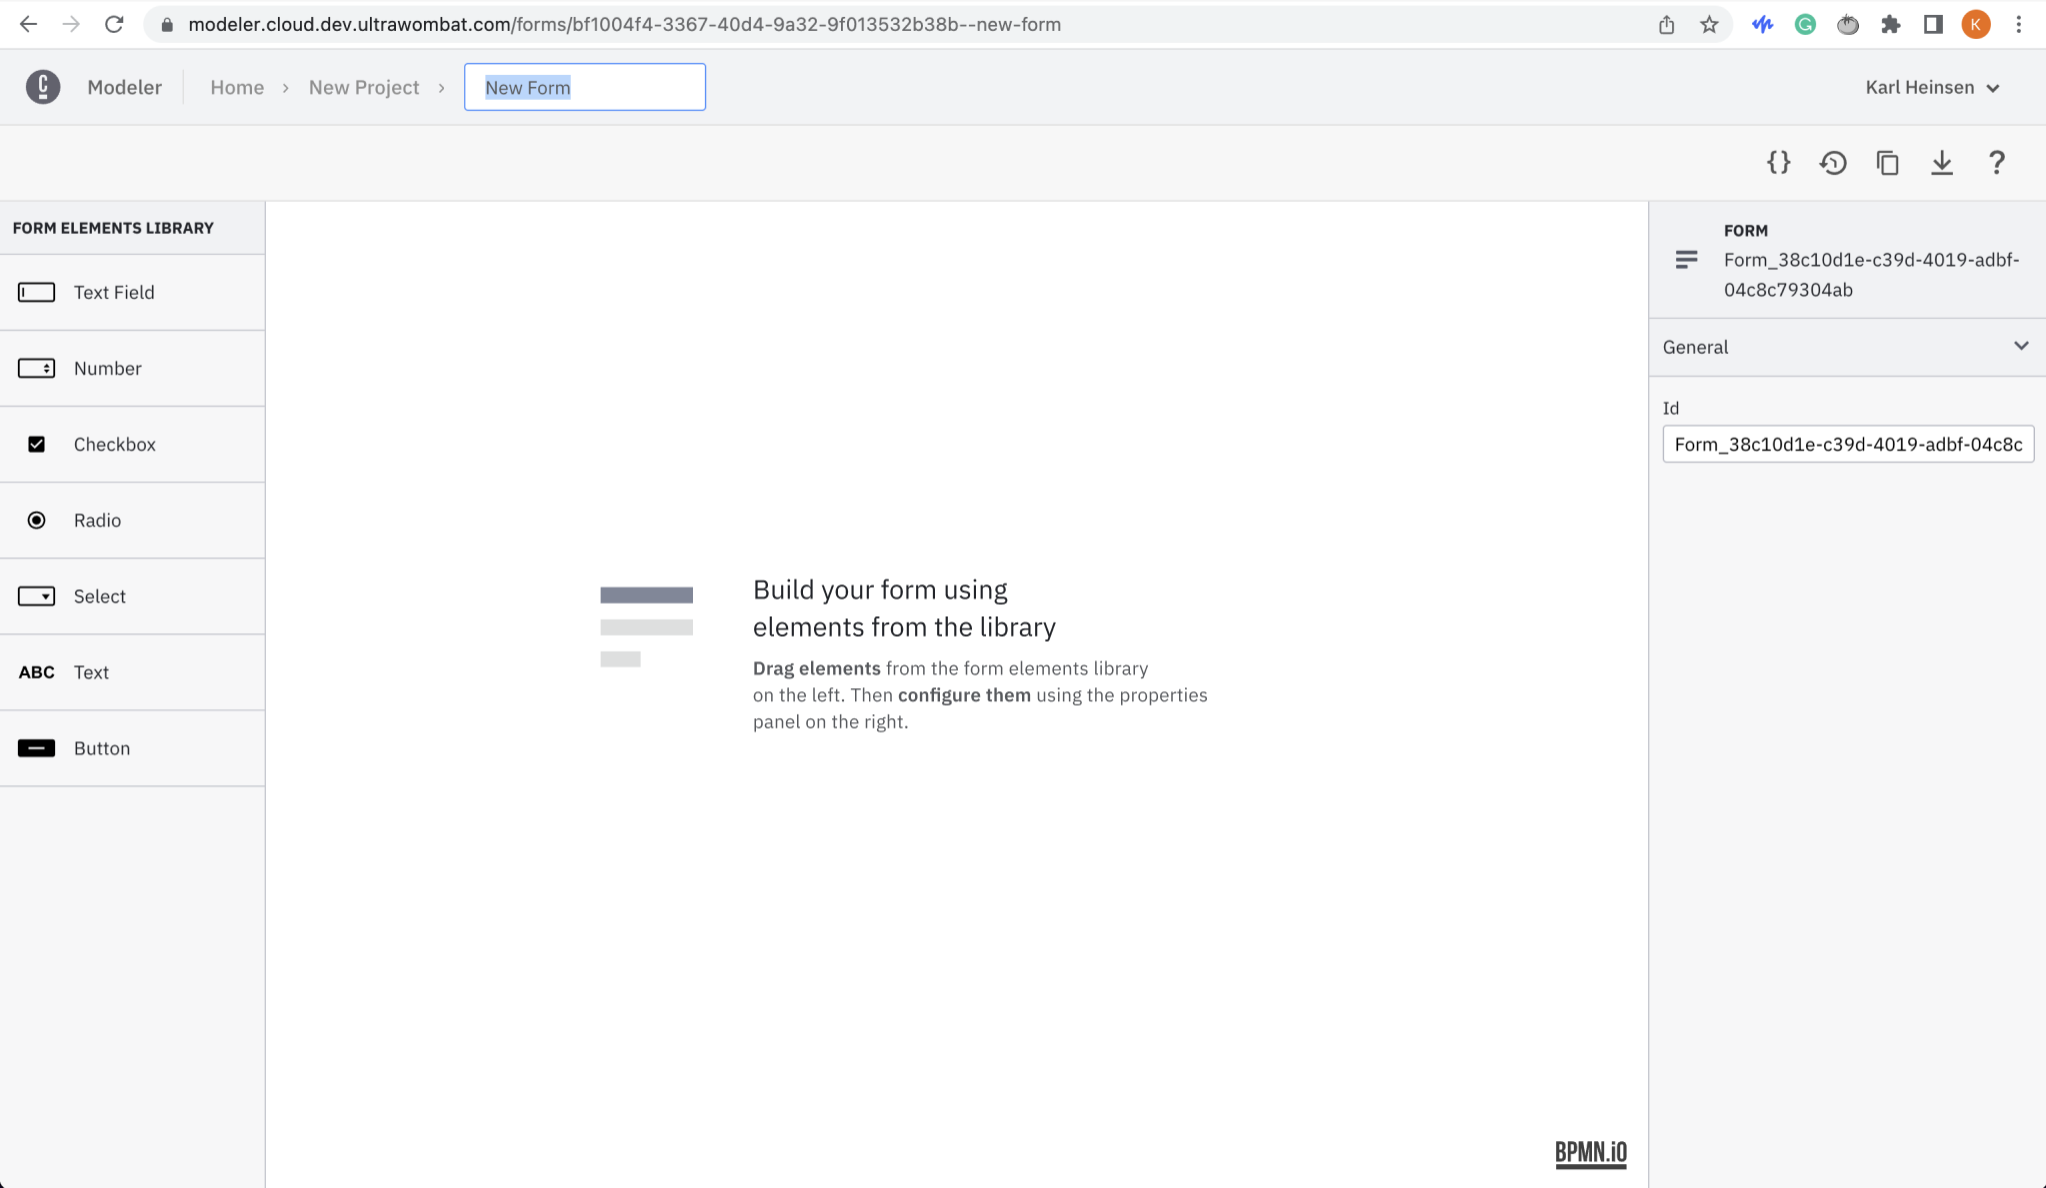Image resolution: width=2046 pixels, height=1188 pixels.
Task: Select the Select element from the library
Action: coord(98,596)
